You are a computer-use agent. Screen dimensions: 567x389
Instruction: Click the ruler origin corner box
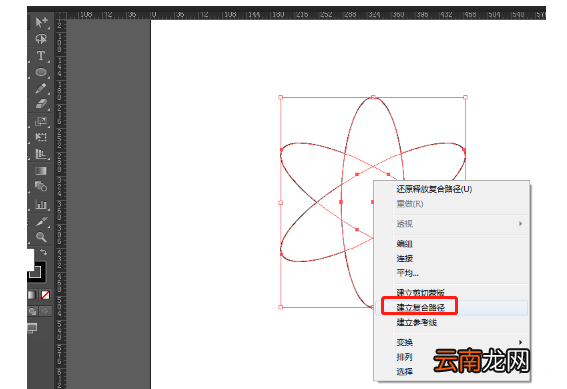[60, 15]
